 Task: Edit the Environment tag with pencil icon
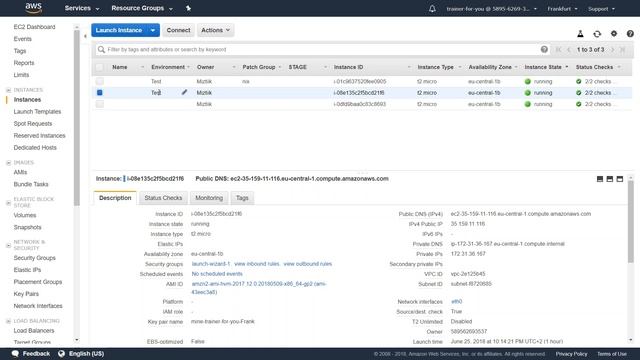tap(184, 92)
